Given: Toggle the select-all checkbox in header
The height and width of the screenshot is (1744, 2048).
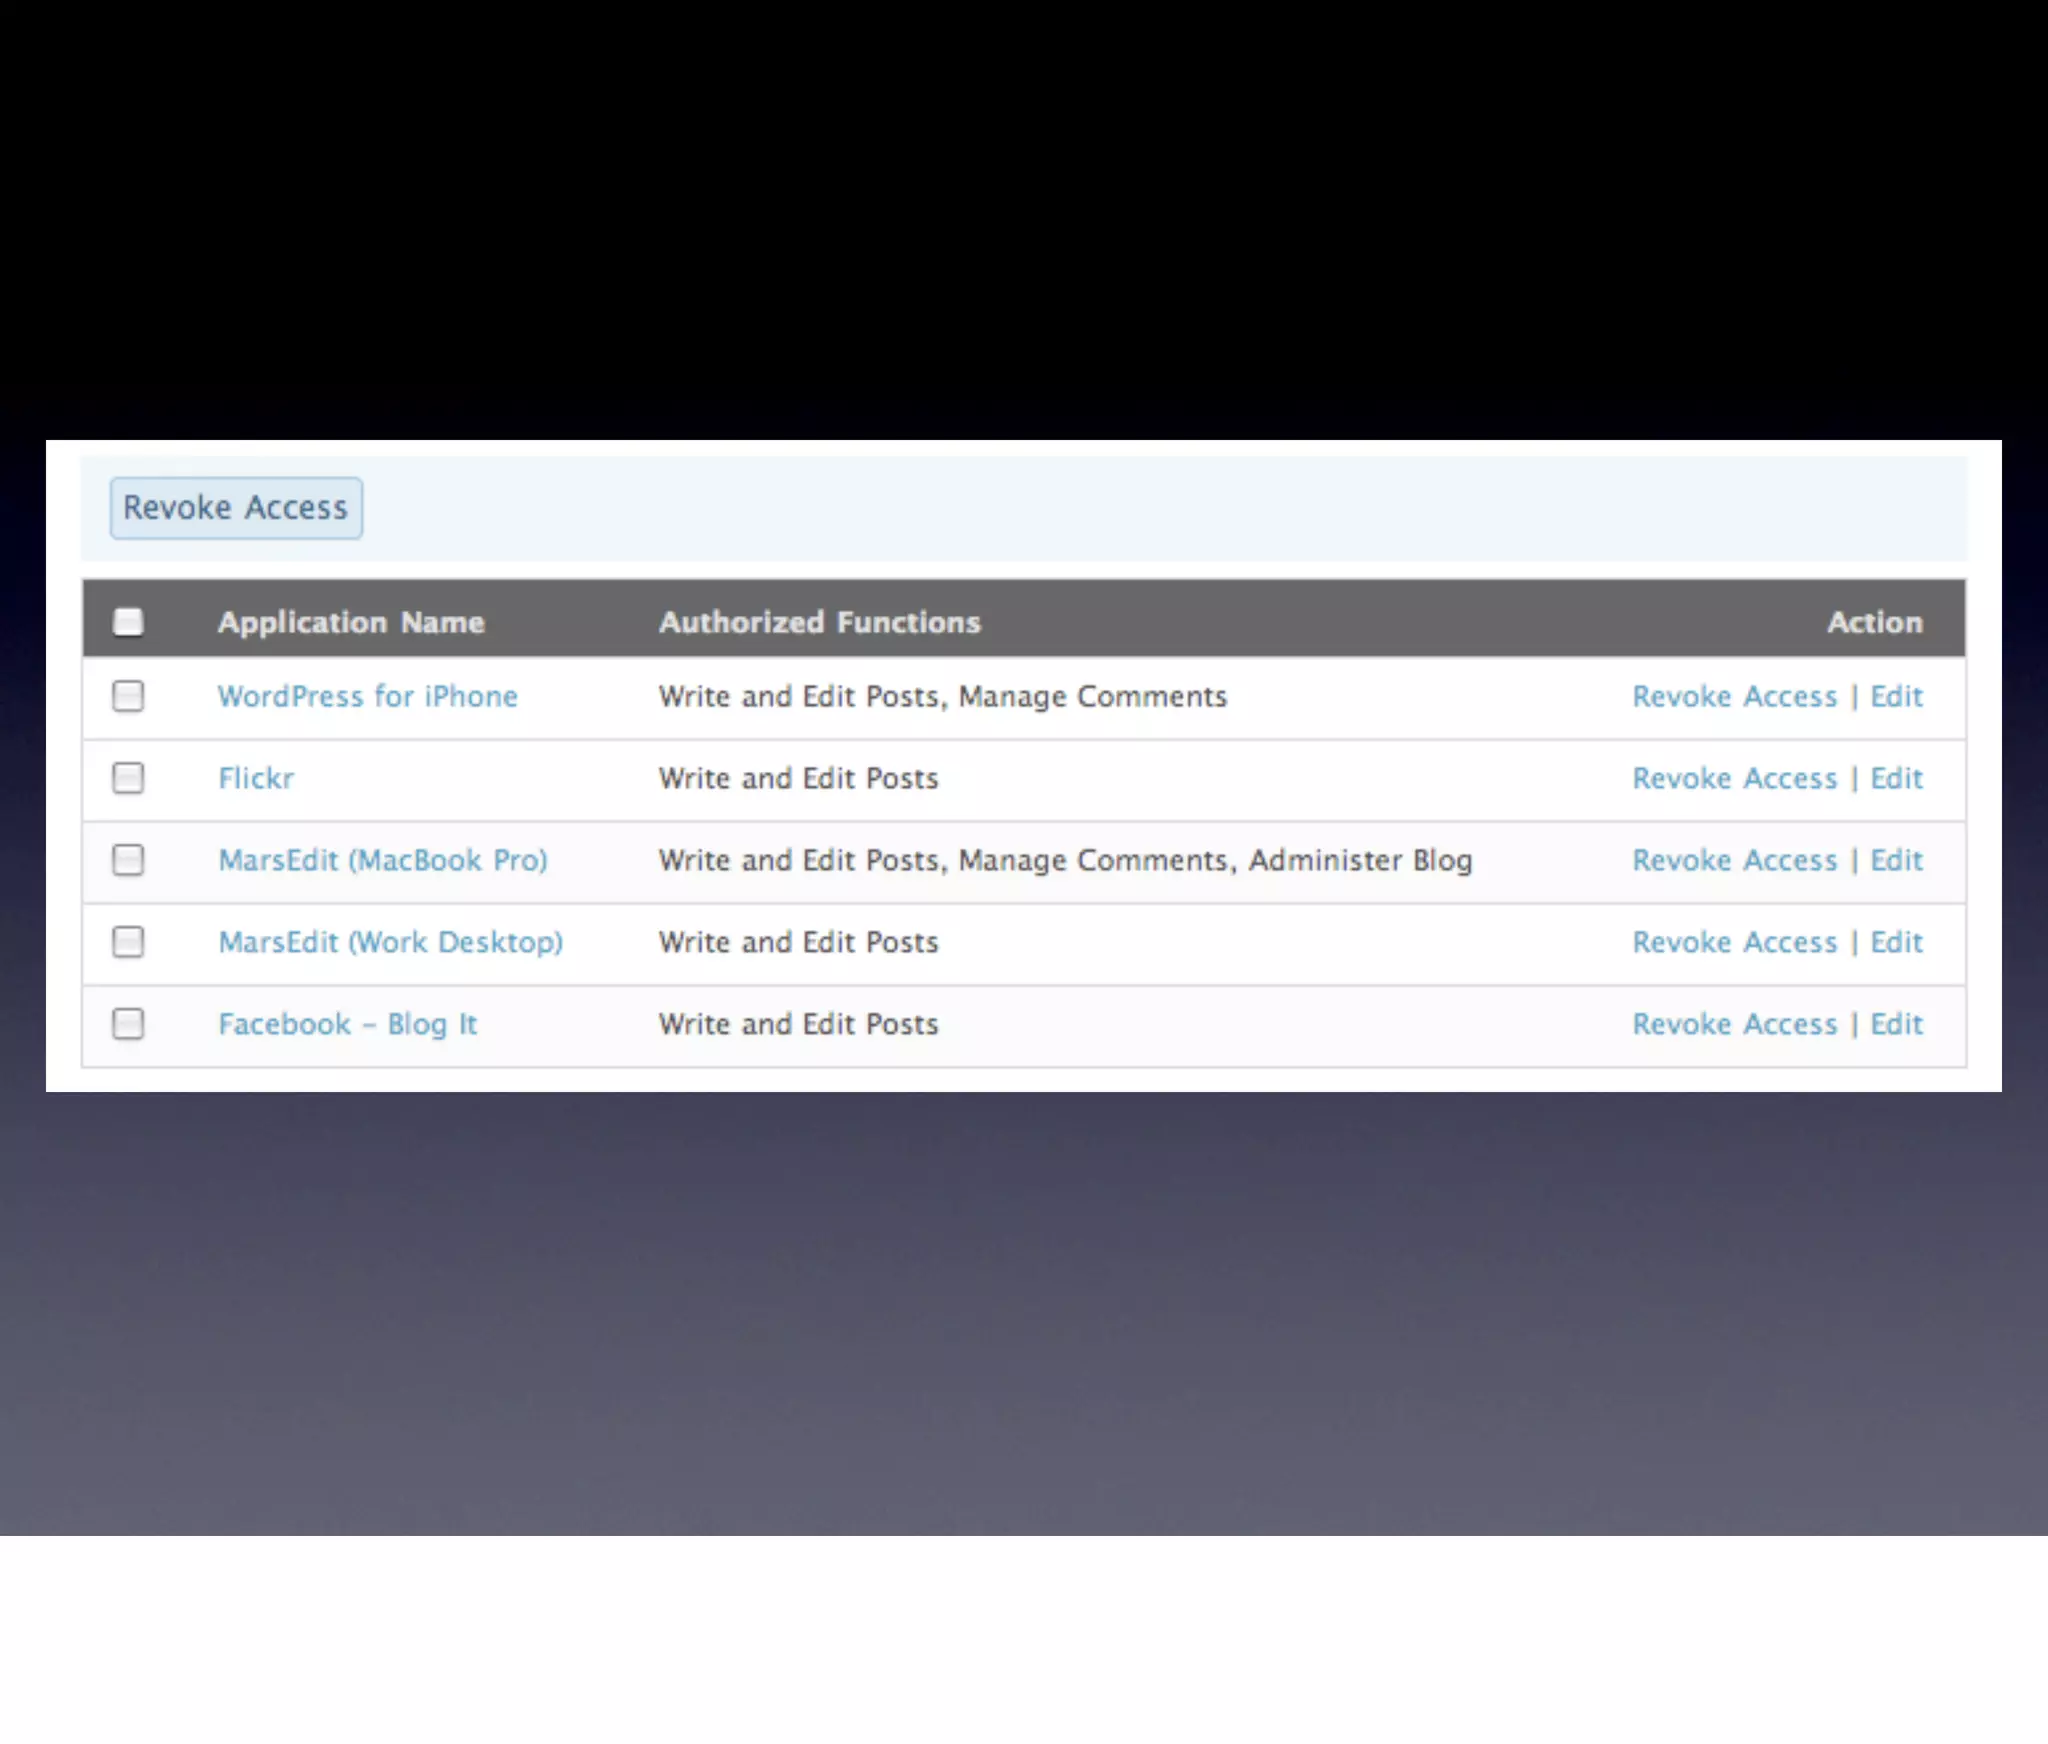Looking at the screenshot, I should (128, 622).
